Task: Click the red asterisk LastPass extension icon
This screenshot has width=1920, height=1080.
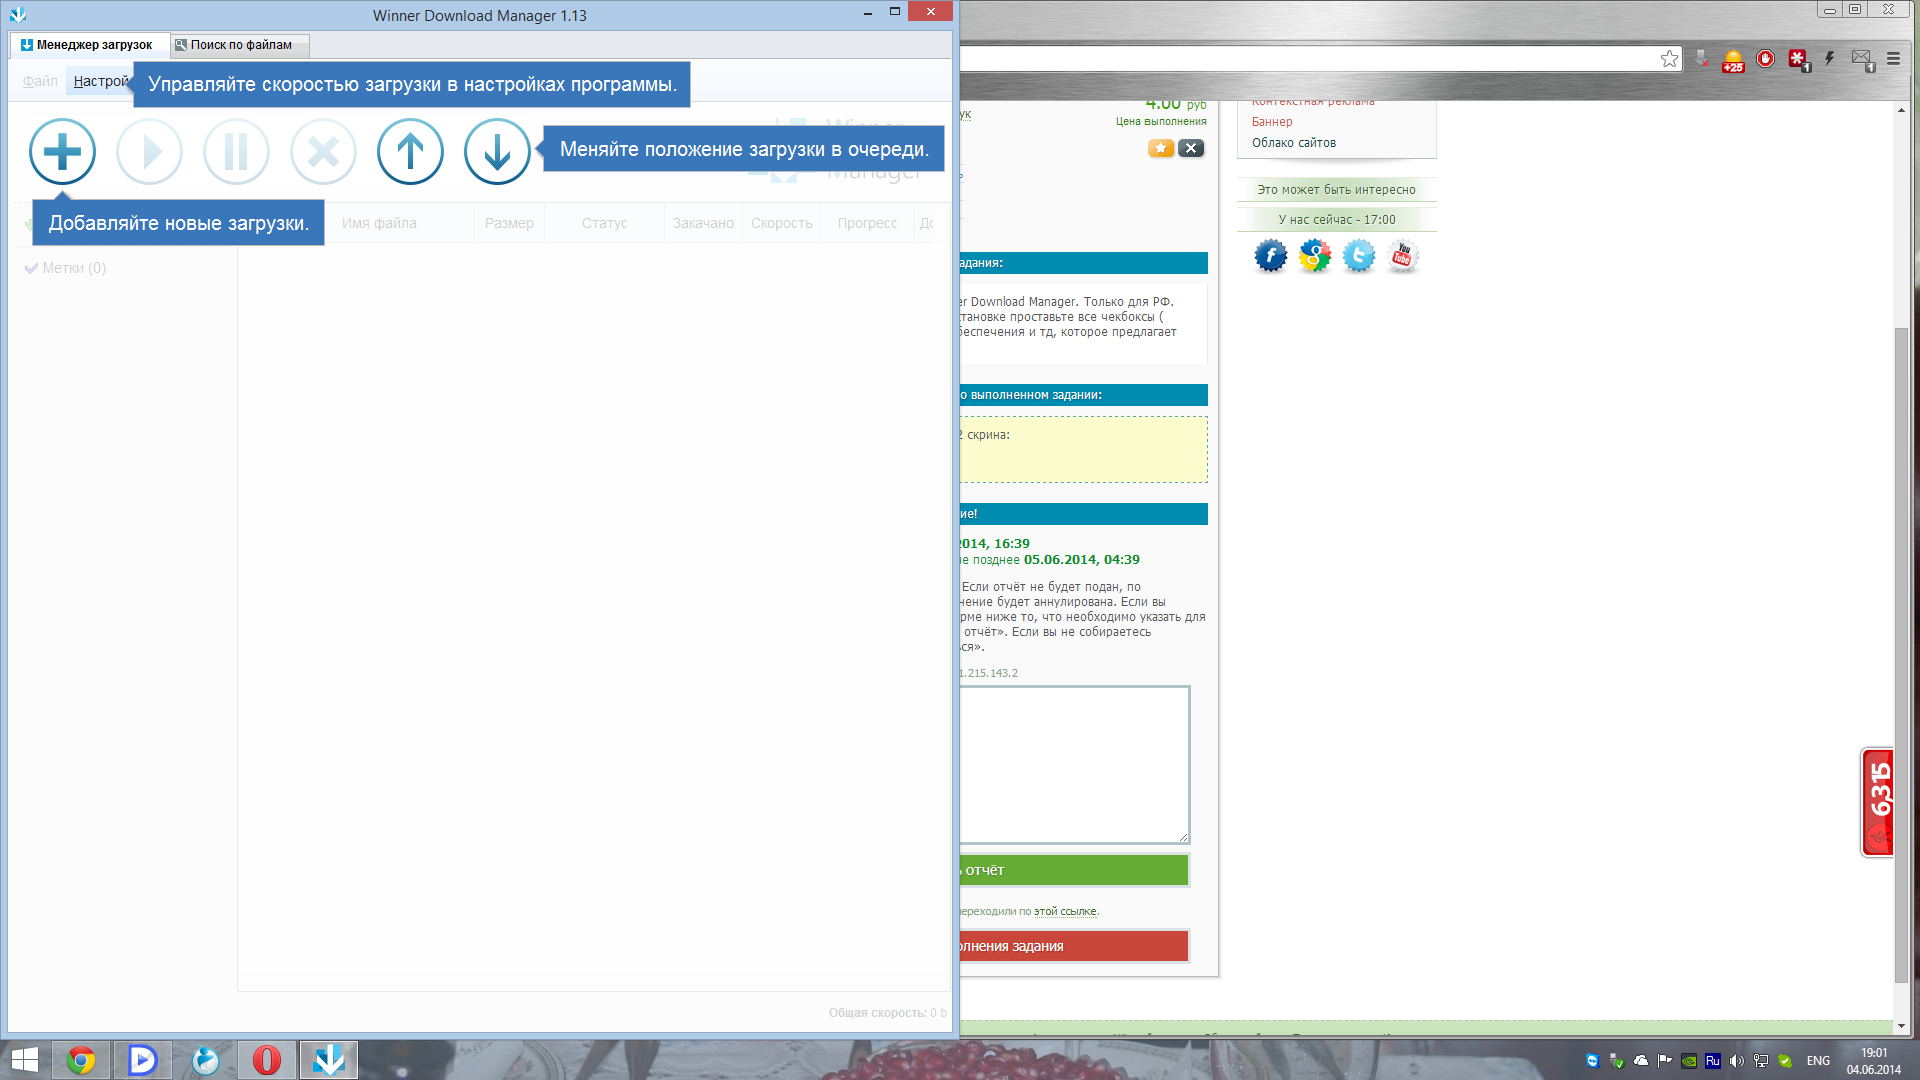Action: pos(1799,60)
